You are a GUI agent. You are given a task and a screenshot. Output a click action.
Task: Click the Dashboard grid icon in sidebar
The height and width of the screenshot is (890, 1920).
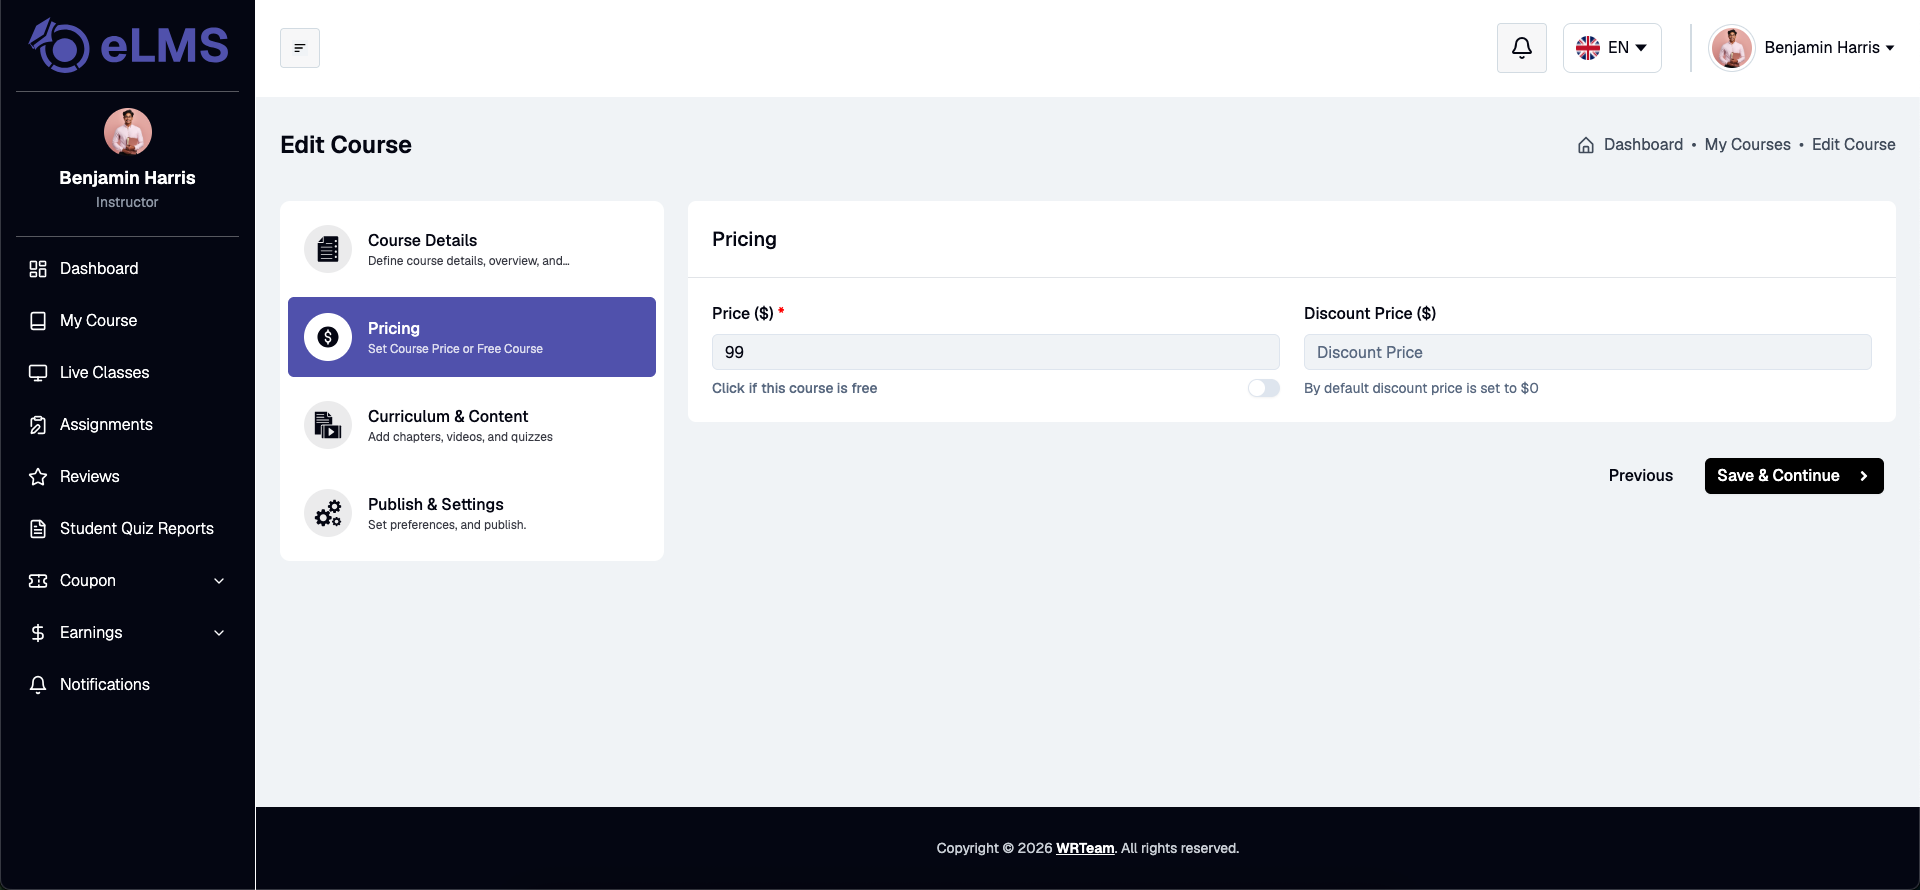pyautogui.click(x=38, y=269)
